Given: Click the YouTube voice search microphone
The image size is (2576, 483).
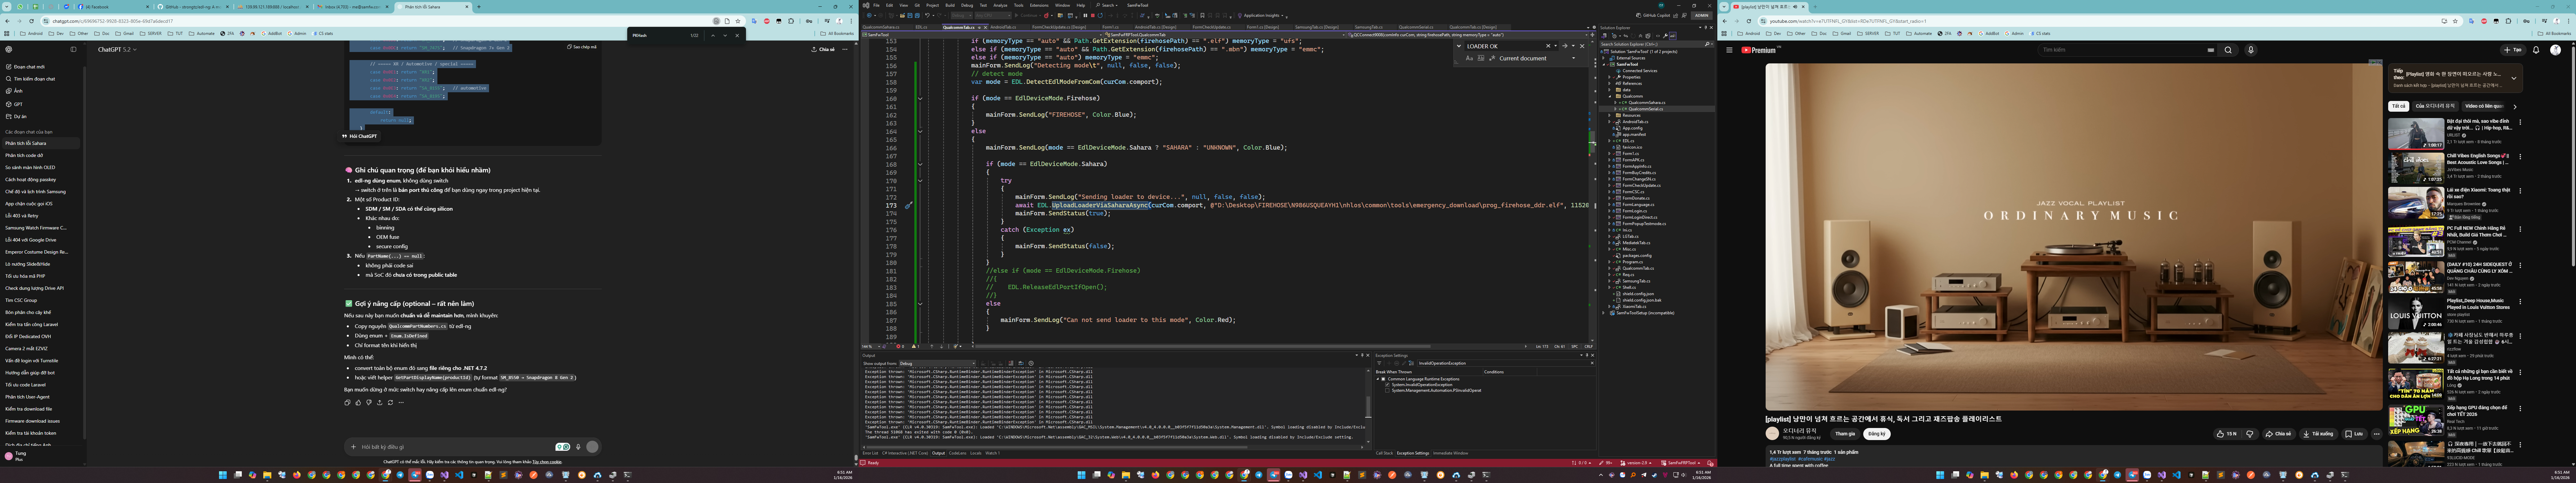Looking at the screenshot, I should [2251, 50].
